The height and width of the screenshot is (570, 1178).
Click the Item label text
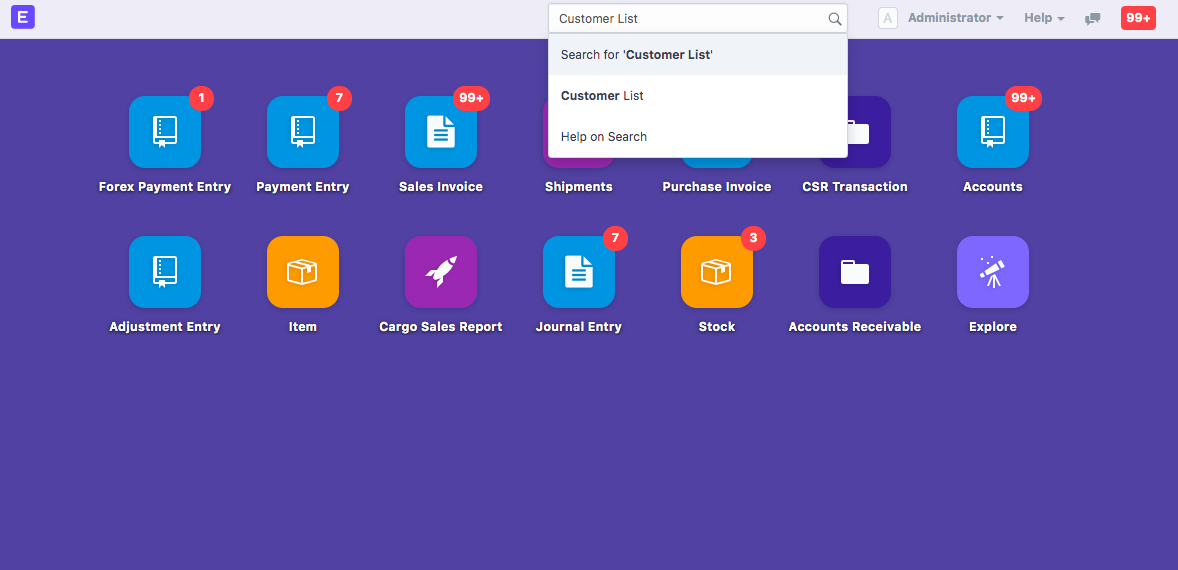[303, 327]
